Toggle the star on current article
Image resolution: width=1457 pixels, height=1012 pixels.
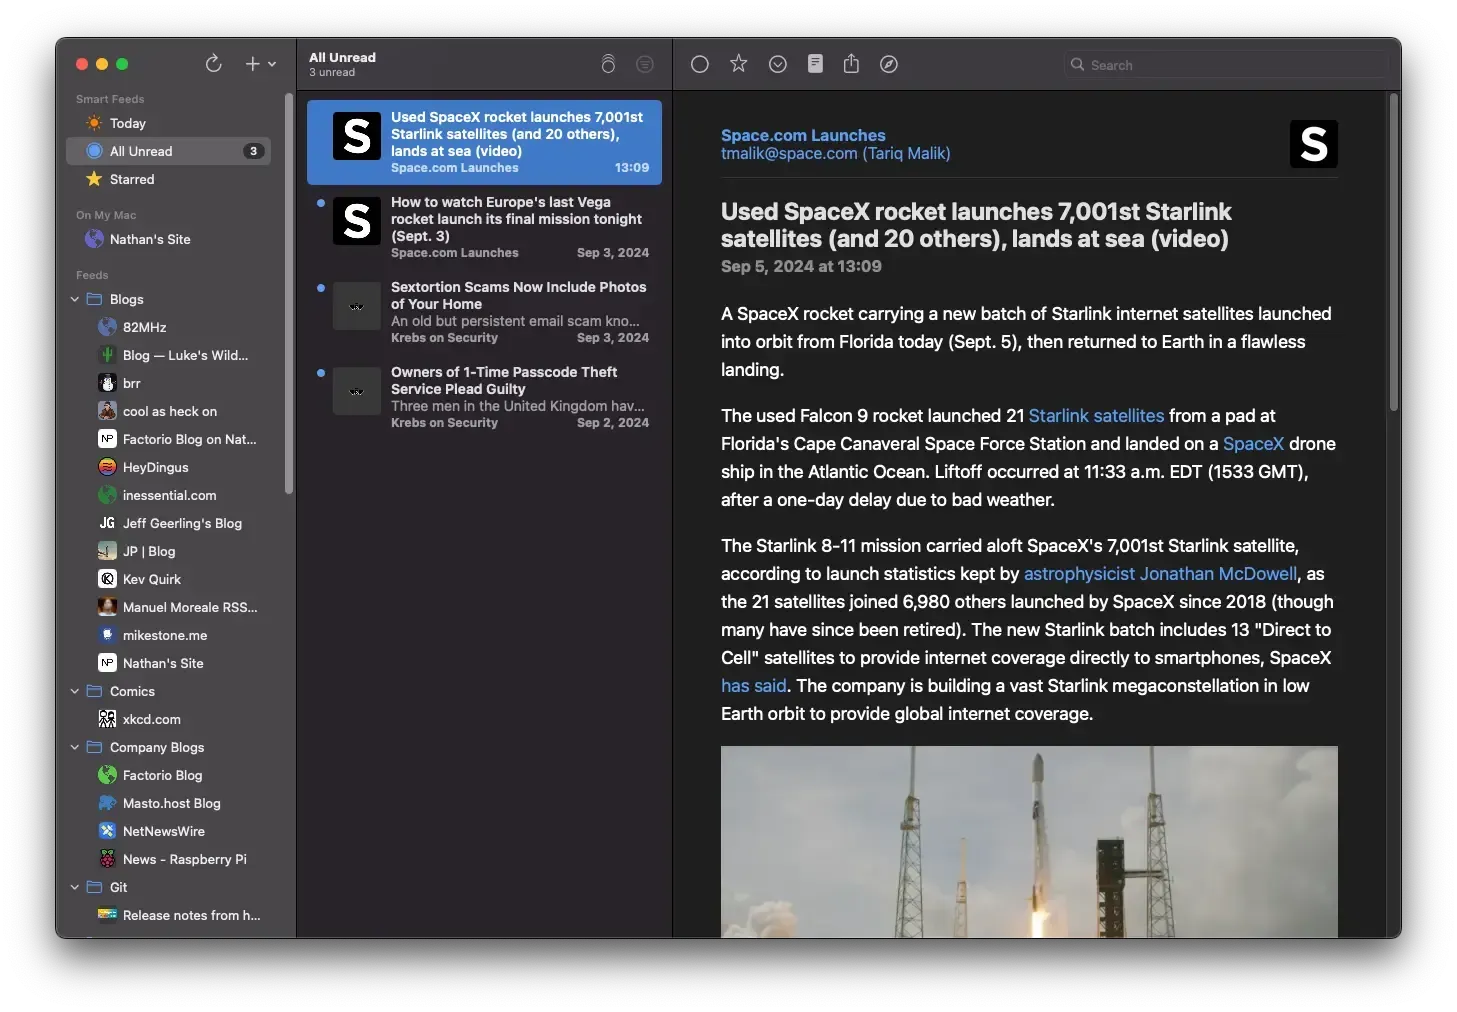pos(738,64)
